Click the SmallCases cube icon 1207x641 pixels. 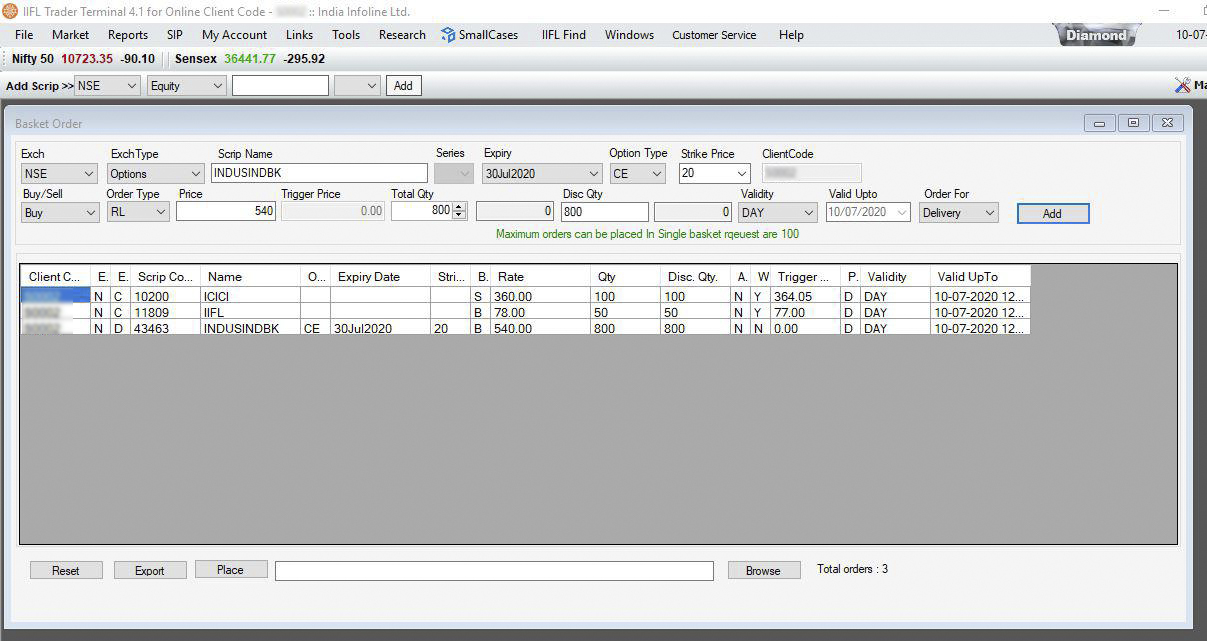coord(448,35)
